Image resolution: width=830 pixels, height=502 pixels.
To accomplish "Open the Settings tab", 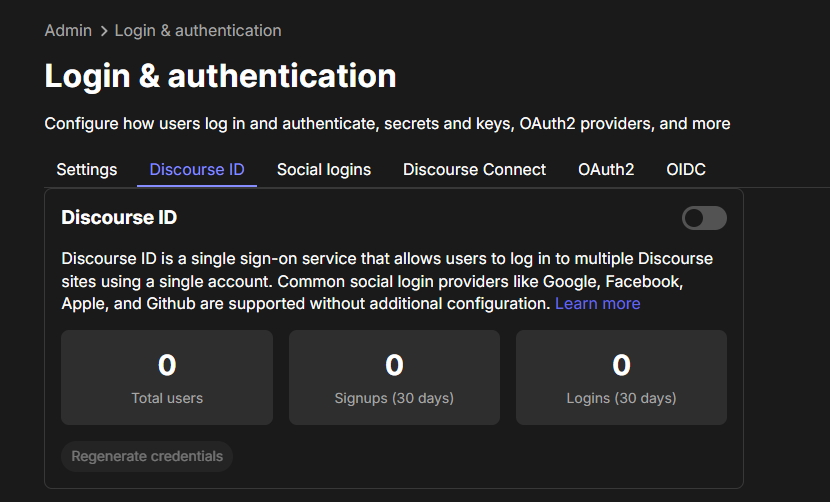I will point(87,169).
